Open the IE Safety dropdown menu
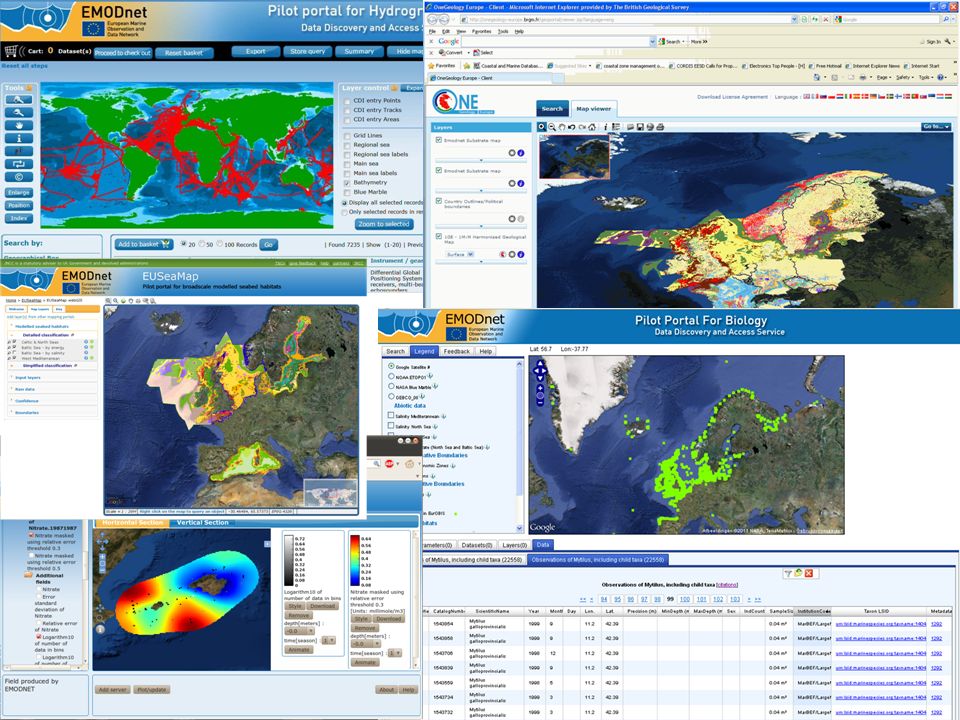The width and height of the screenshot is (960, 720). coord(904,78)
